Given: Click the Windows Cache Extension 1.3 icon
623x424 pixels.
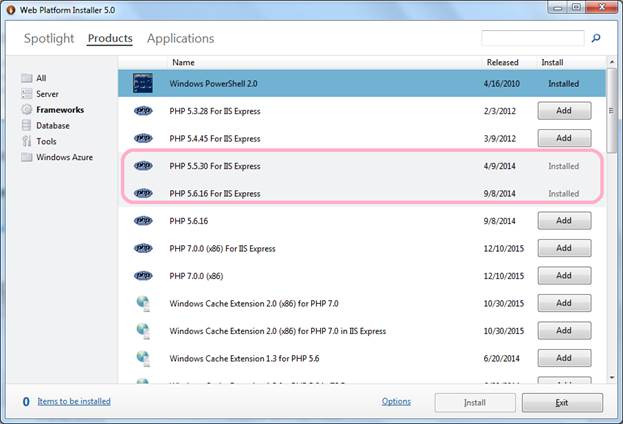Looking at the screenshot, I should pos(143,358).
